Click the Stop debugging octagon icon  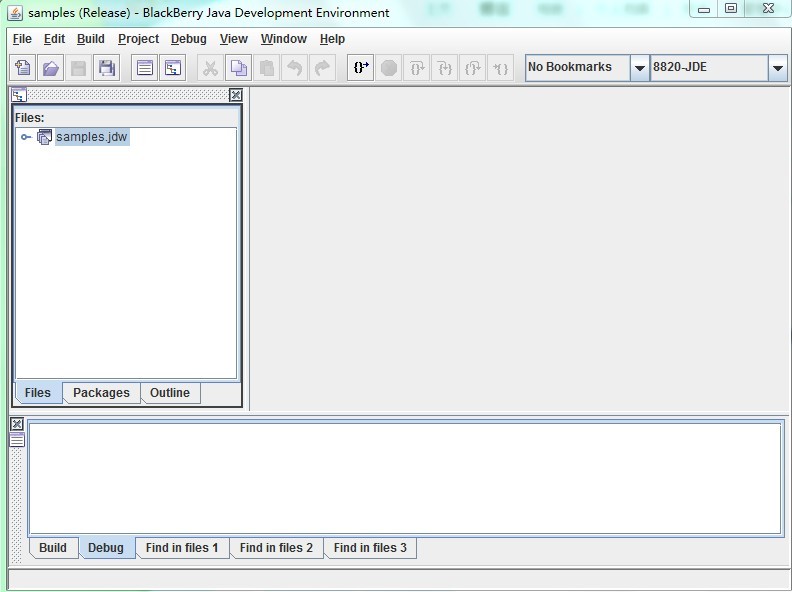point(388,68)
